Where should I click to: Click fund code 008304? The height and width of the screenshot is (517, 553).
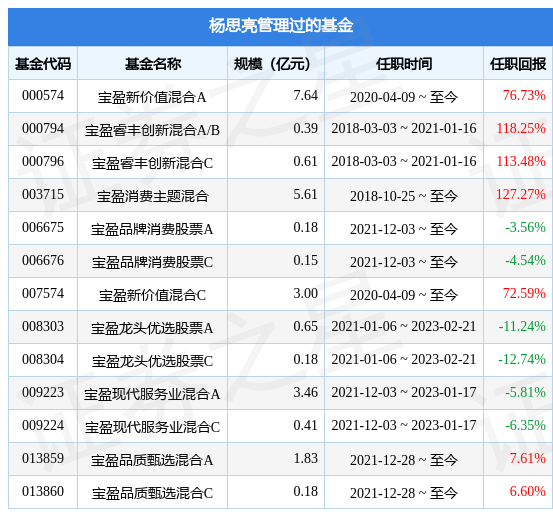[x=43, y=359]
